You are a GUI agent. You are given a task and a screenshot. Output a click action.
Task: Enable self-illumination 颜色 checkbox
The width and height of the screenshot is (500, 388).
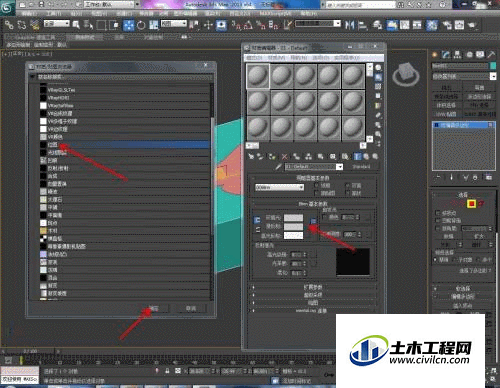(325, 217)
